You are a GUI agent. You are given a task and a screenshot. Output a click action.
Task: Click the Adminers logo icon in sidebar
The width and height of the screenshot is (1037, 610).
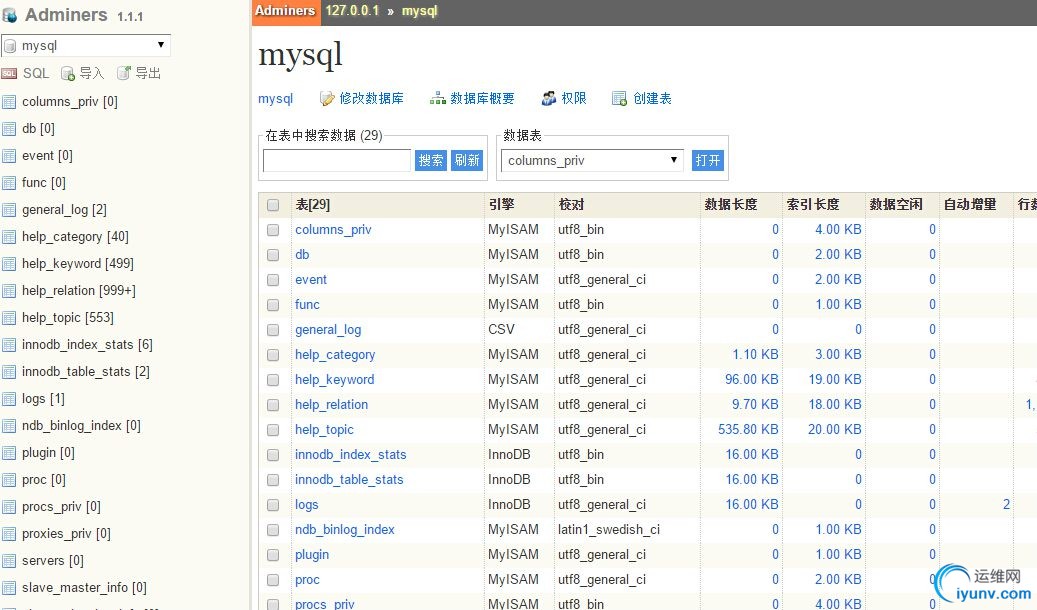9,15
